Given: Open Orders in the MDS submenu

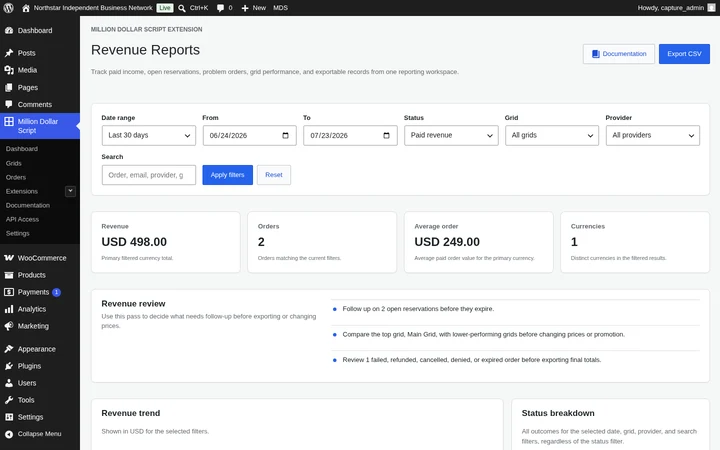Looking at the screenshot, I should (16, 177).
